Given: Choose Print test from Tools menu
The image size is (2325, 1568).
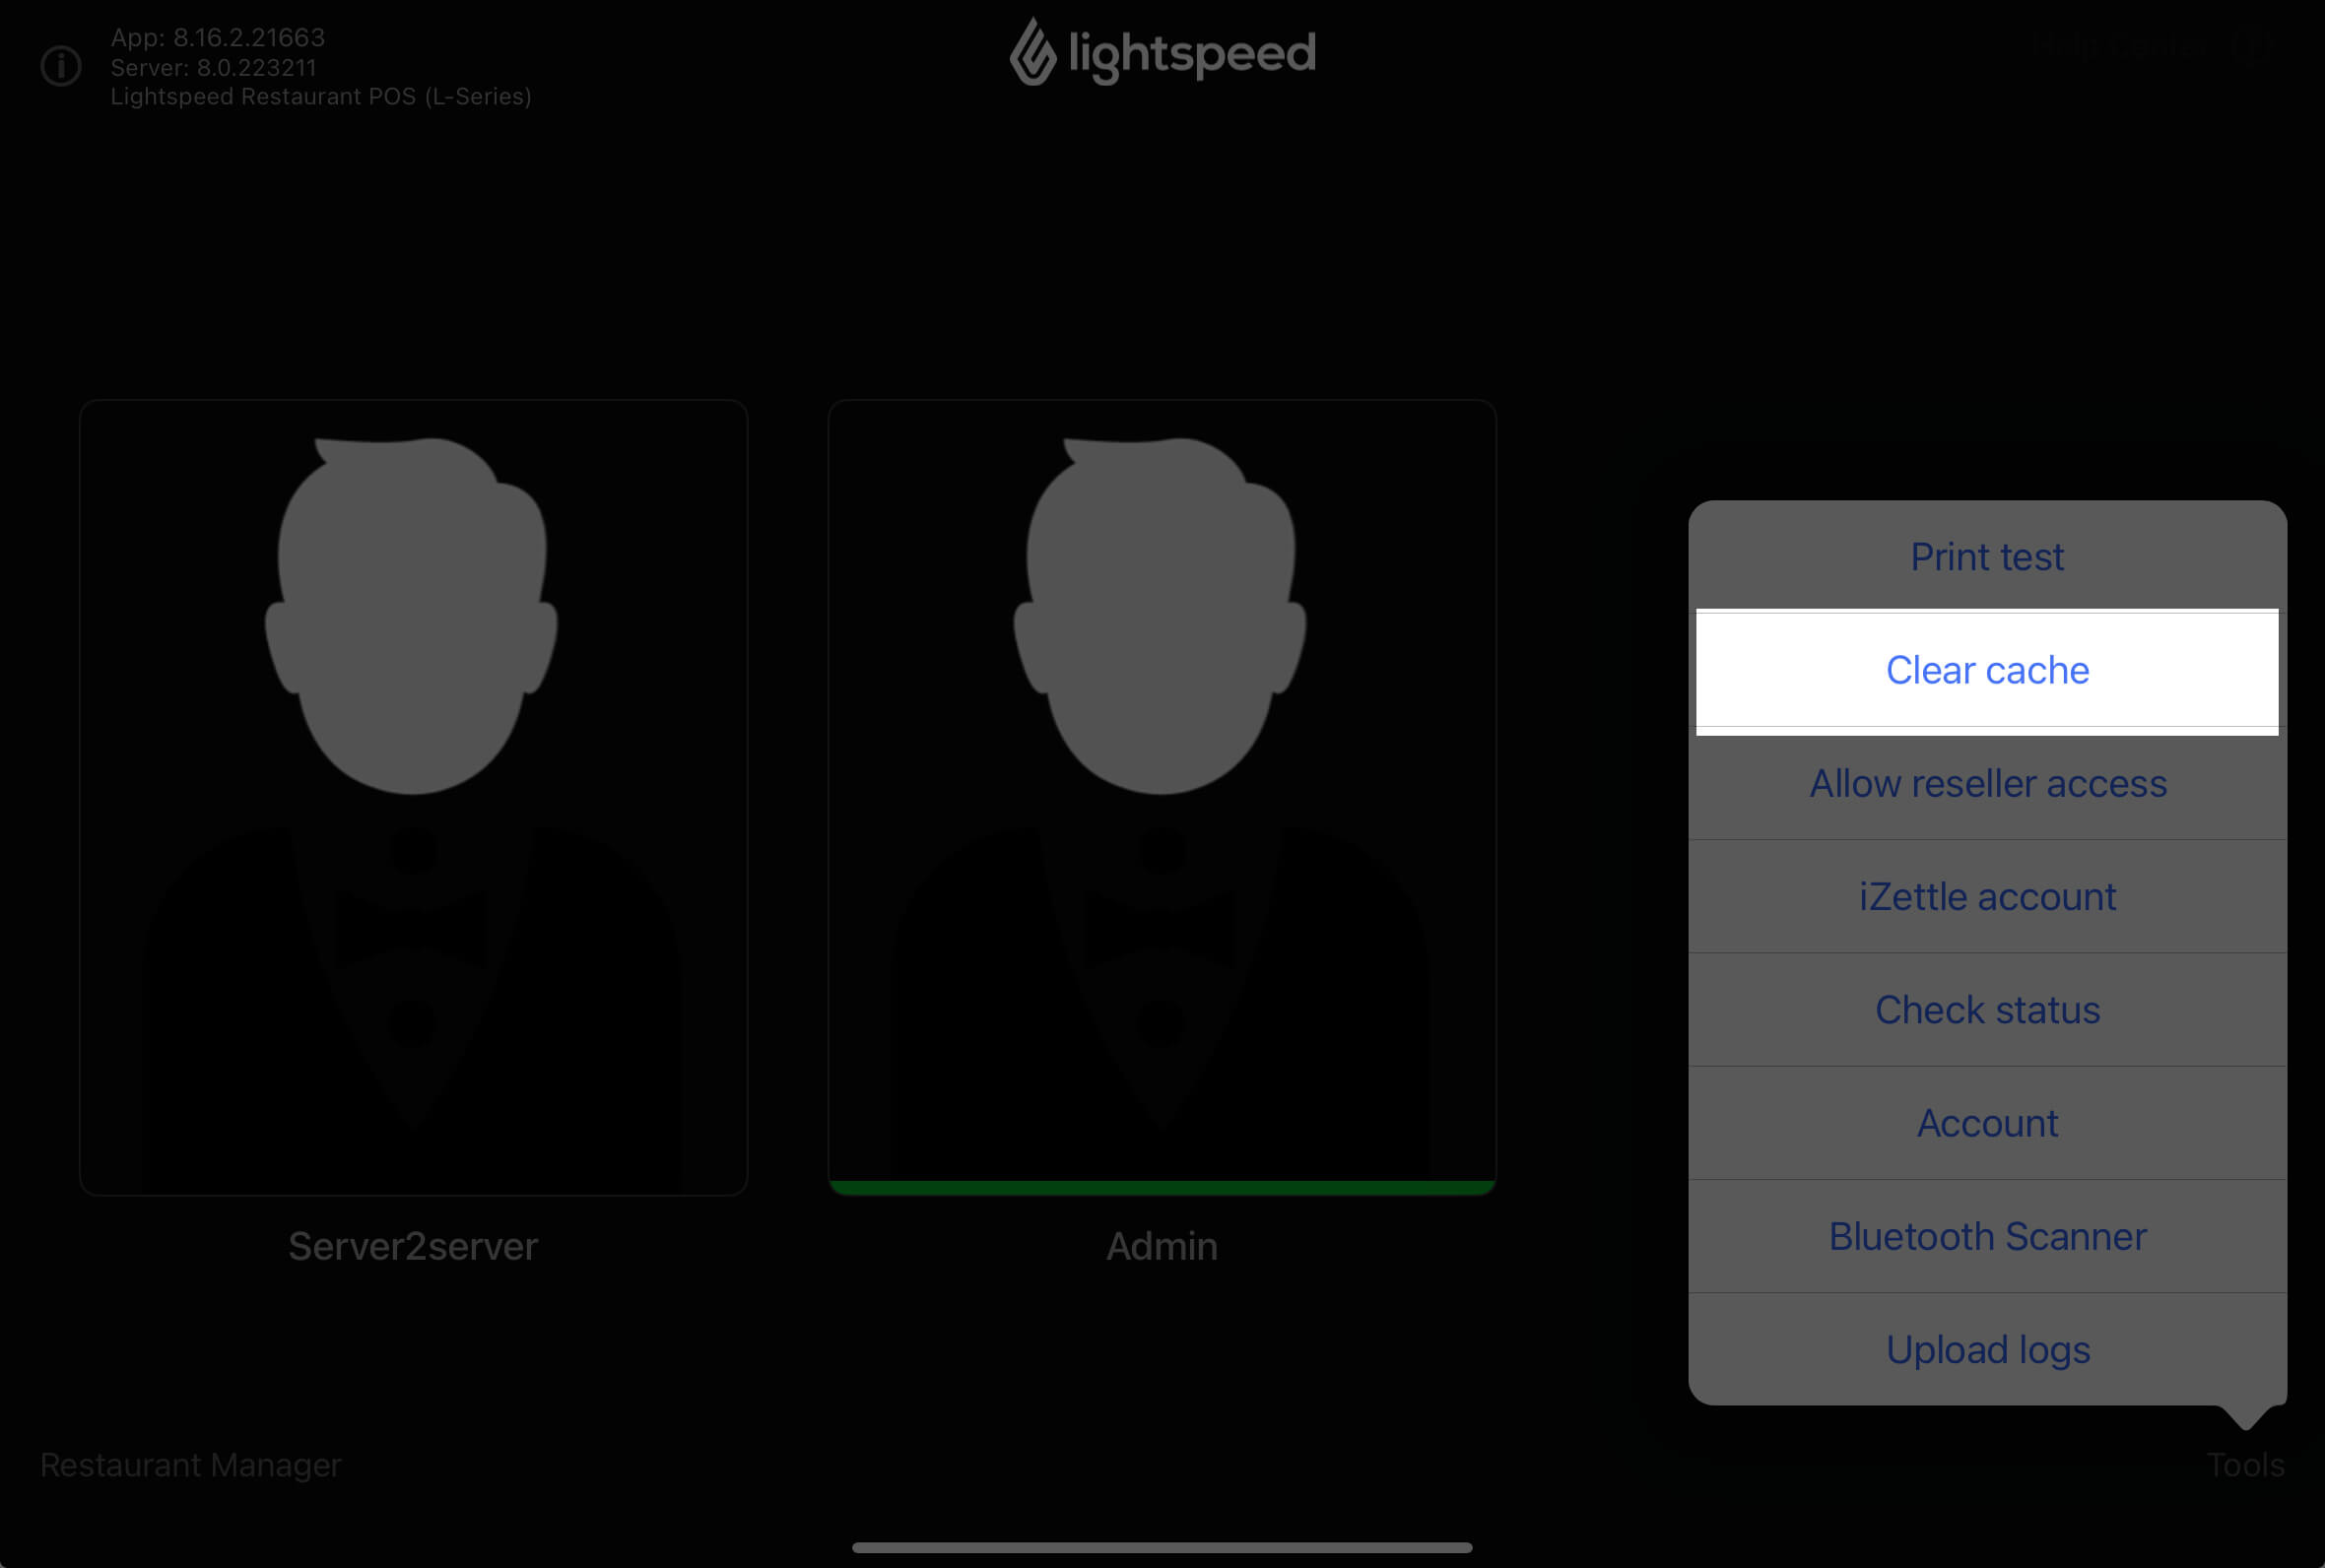Looking at the screenshot, I should coord(1986,557).
